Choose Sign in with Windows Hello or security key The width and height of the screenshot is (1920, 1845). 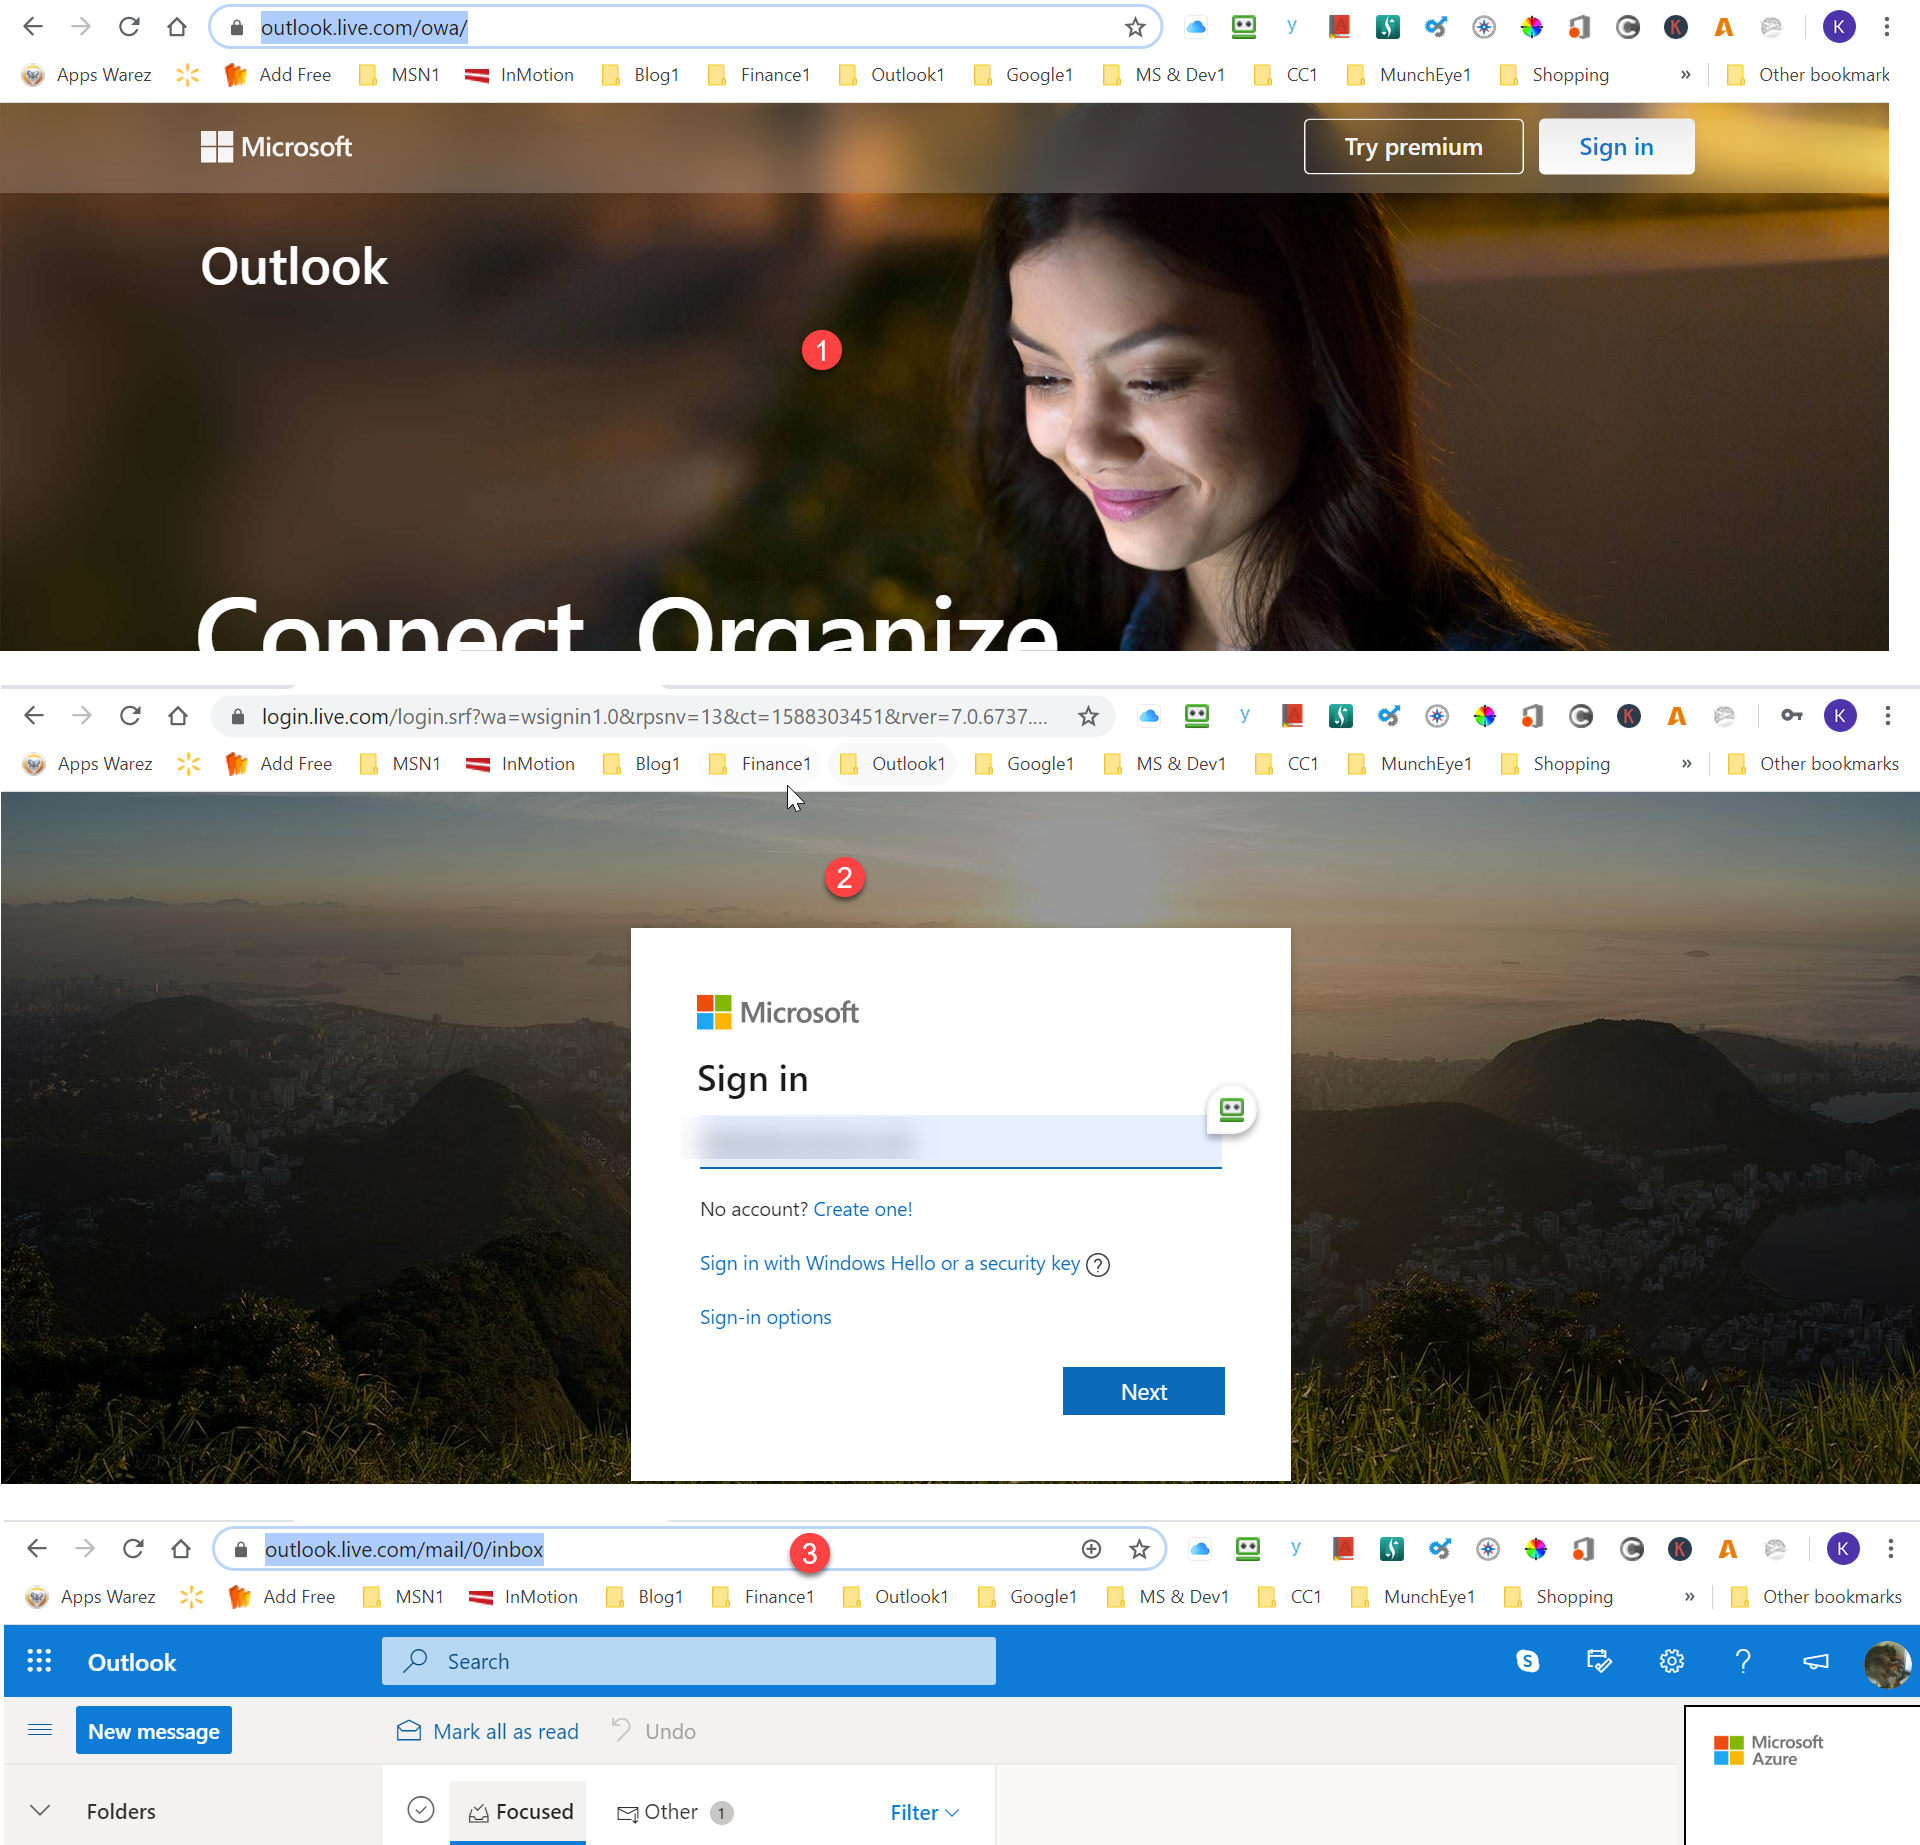[889, 1263]
